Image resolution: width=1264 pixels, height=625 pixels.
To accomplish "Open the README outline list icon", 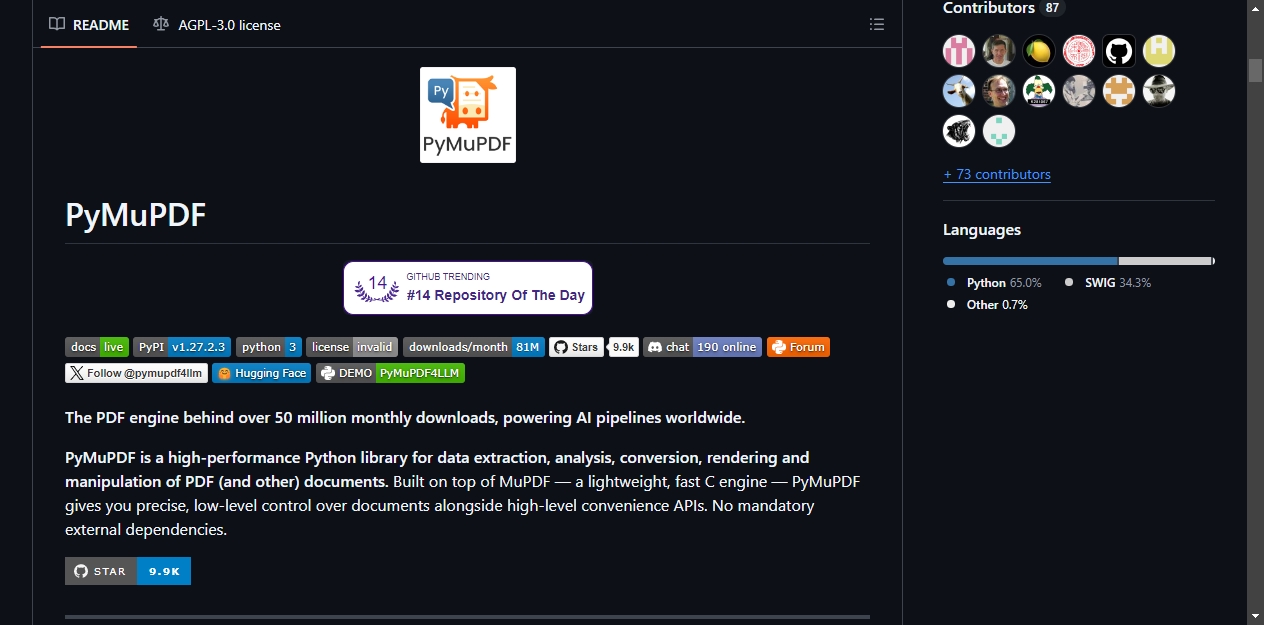I will point(877,24).
